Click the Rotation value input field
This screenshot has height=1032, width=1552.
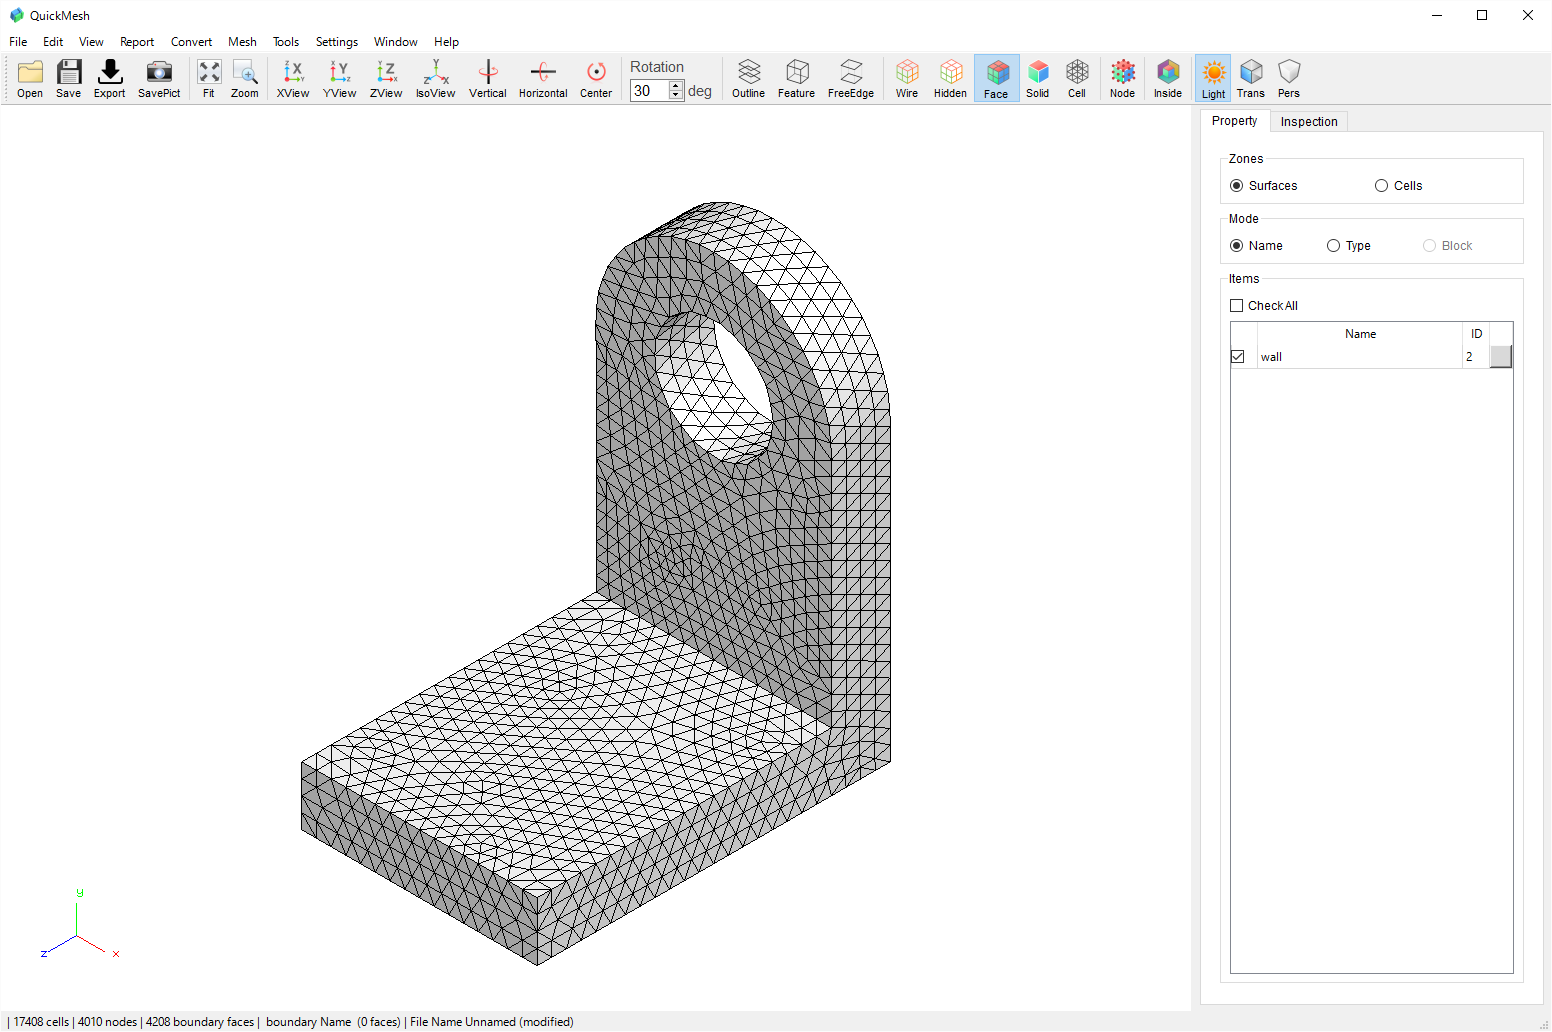(650, 91)
